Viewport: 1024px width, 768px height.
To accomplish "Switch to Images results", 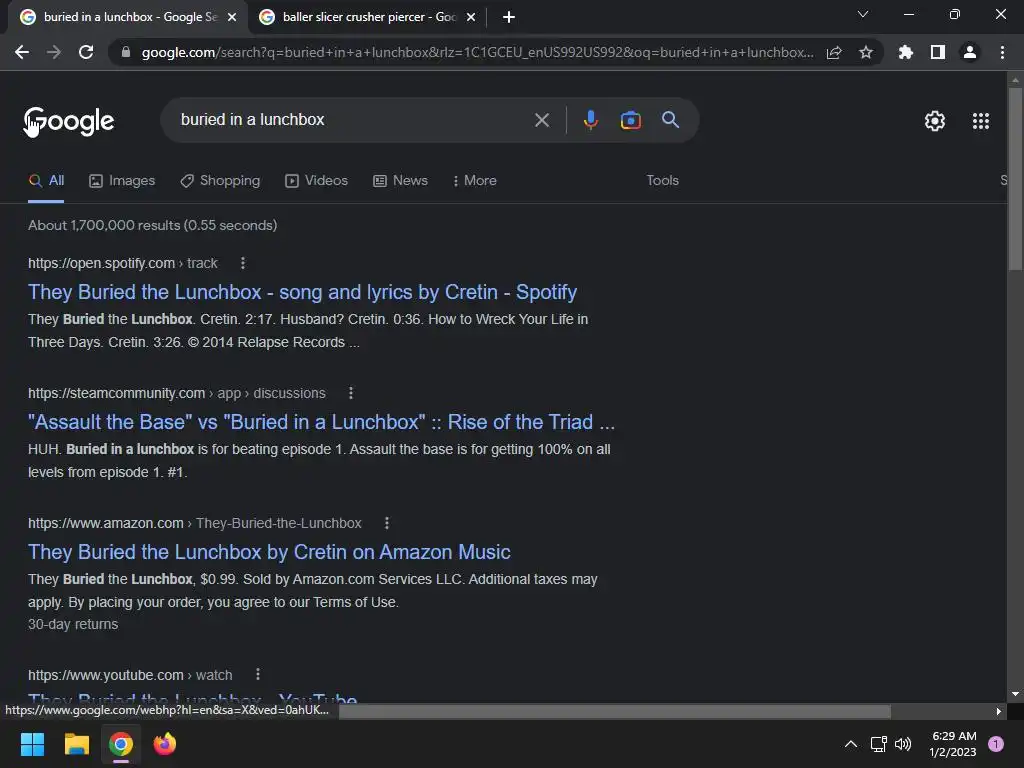I will tap(122, 181).
